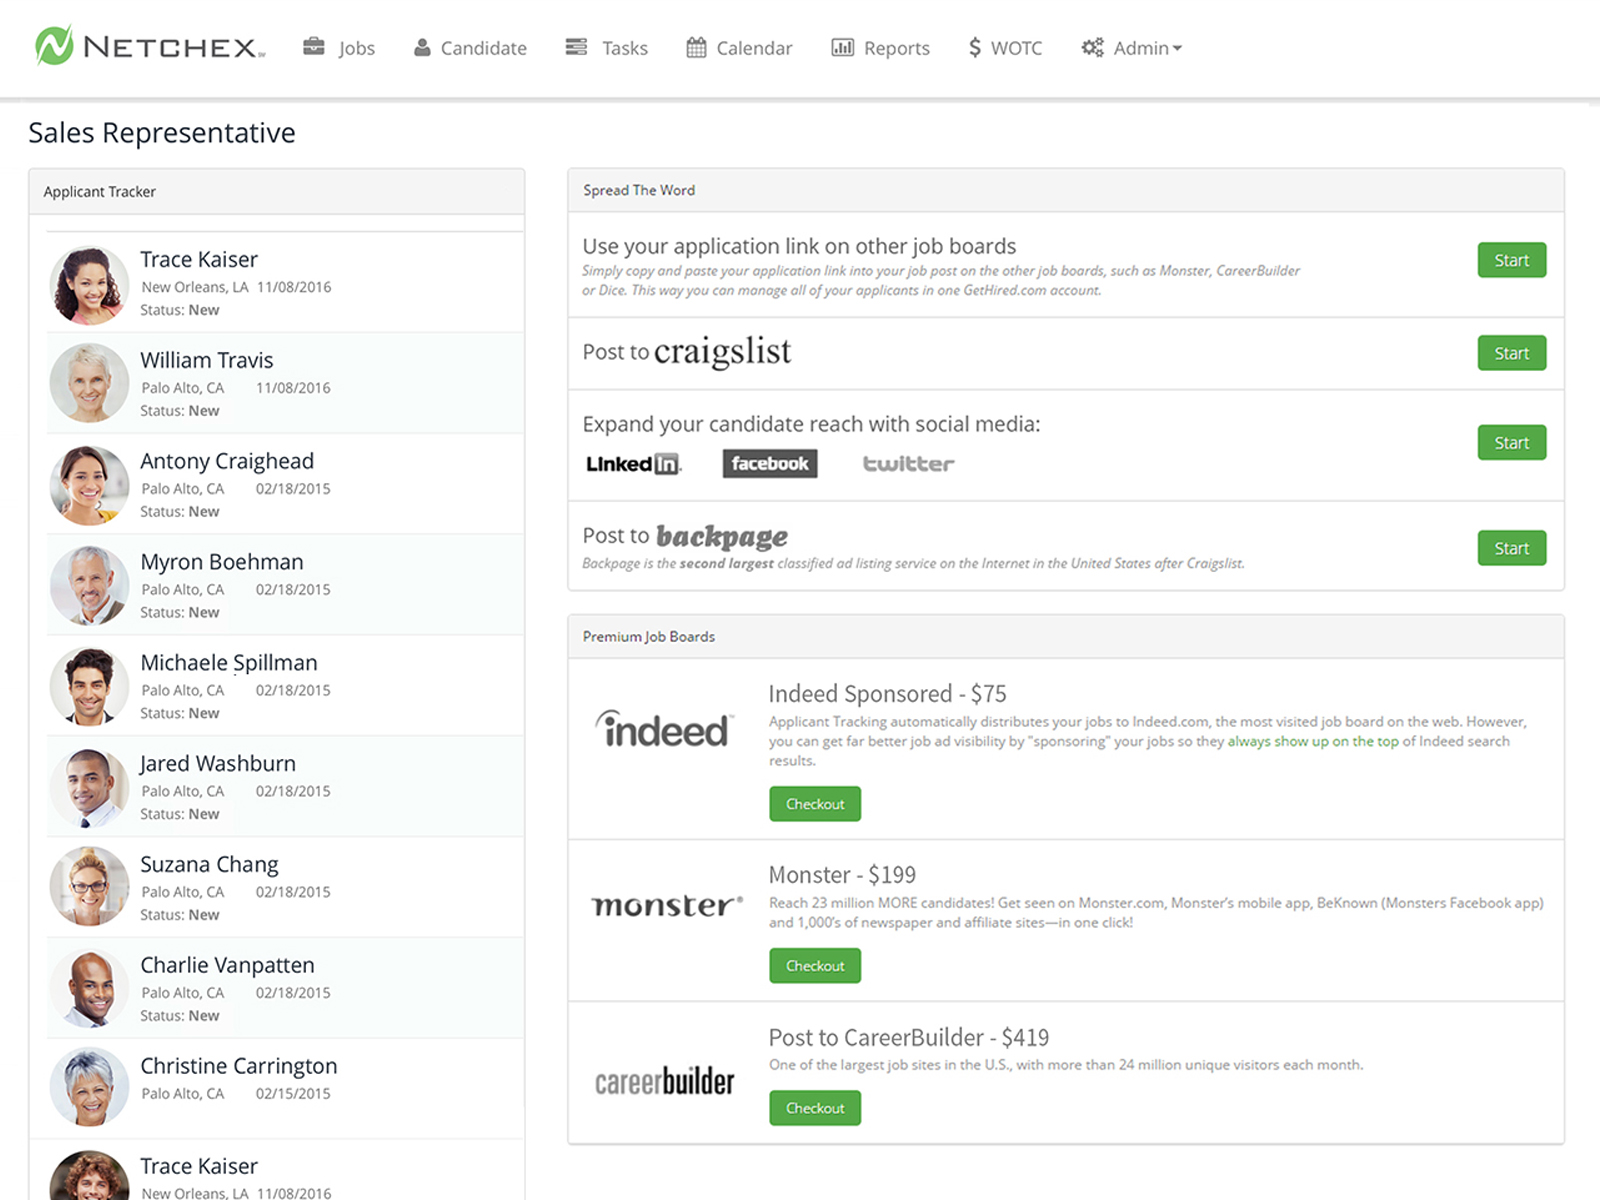Click the Calendar icon in navigation
The image size is (1600, 1200).
click(696, 47)
